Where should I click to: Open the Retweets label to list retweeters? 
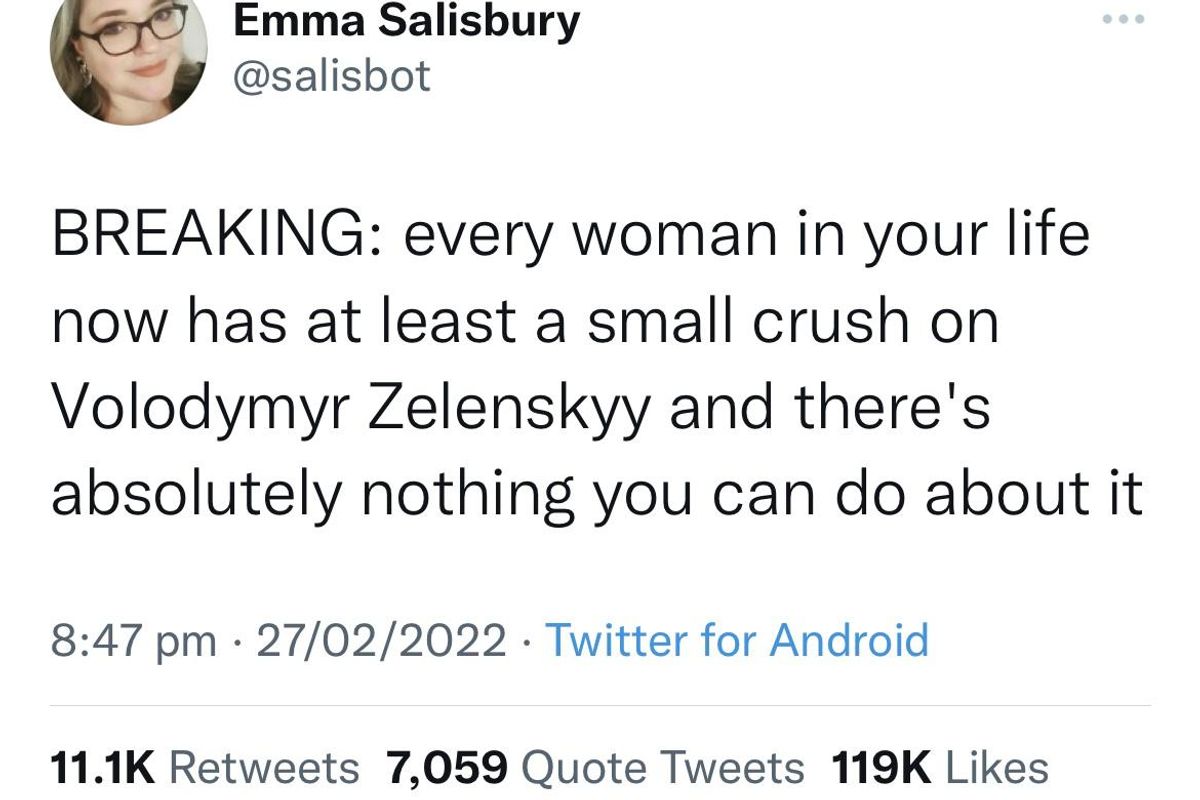pos(263,768)
